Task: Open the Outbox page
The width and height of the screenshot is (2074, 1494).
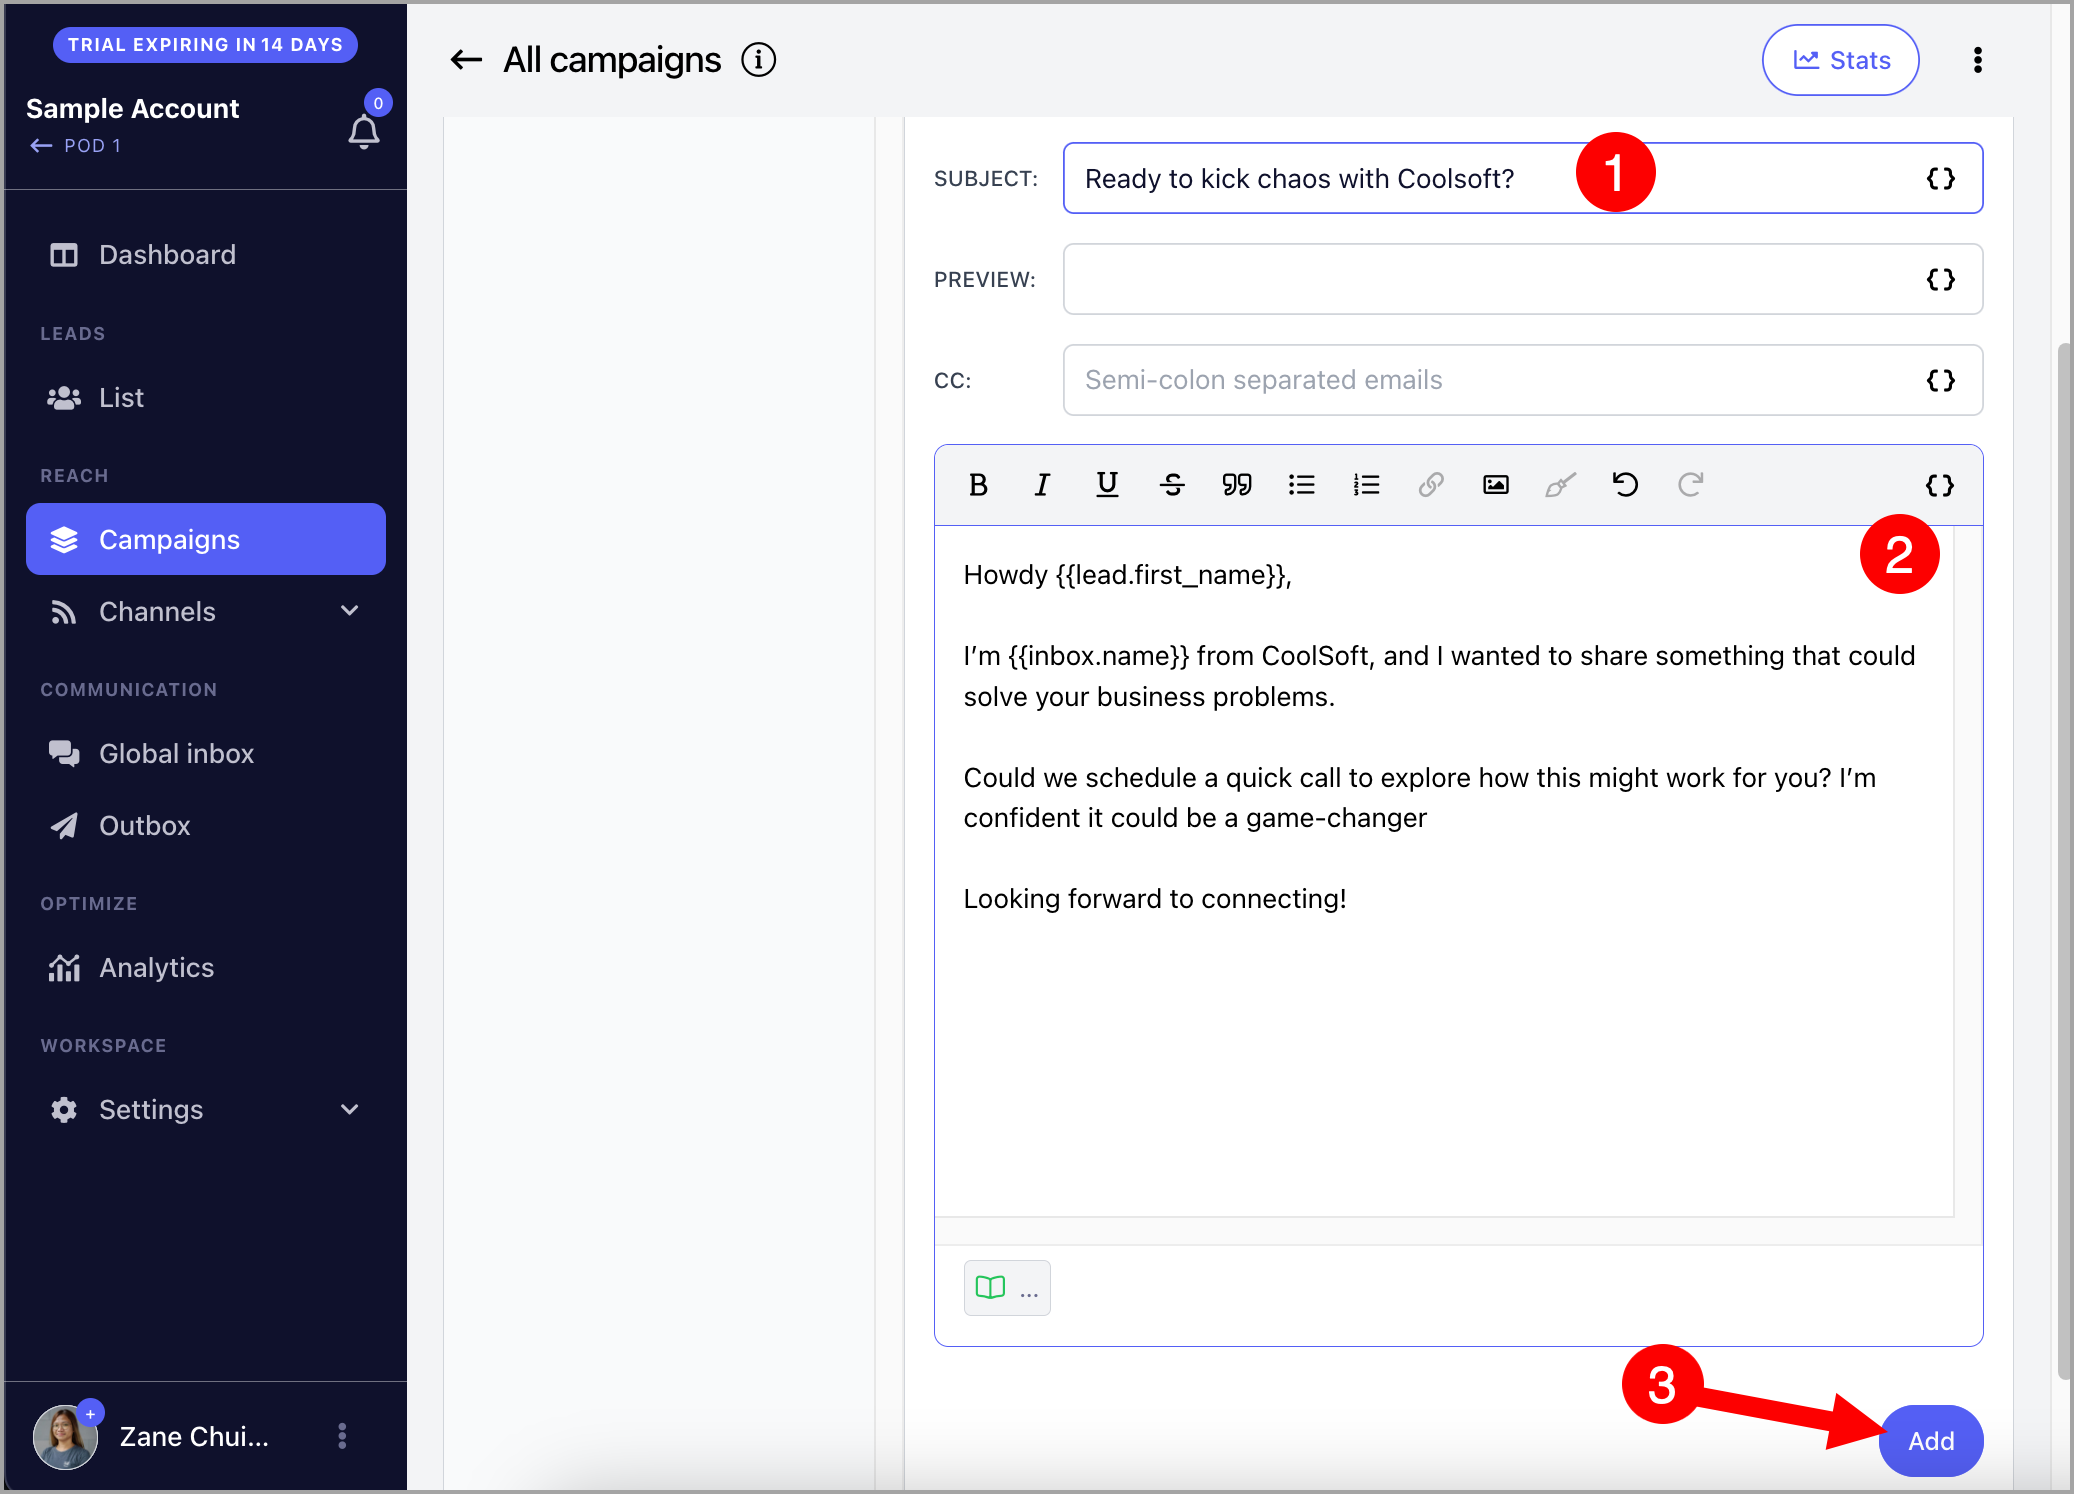Action: coord(206,826)
